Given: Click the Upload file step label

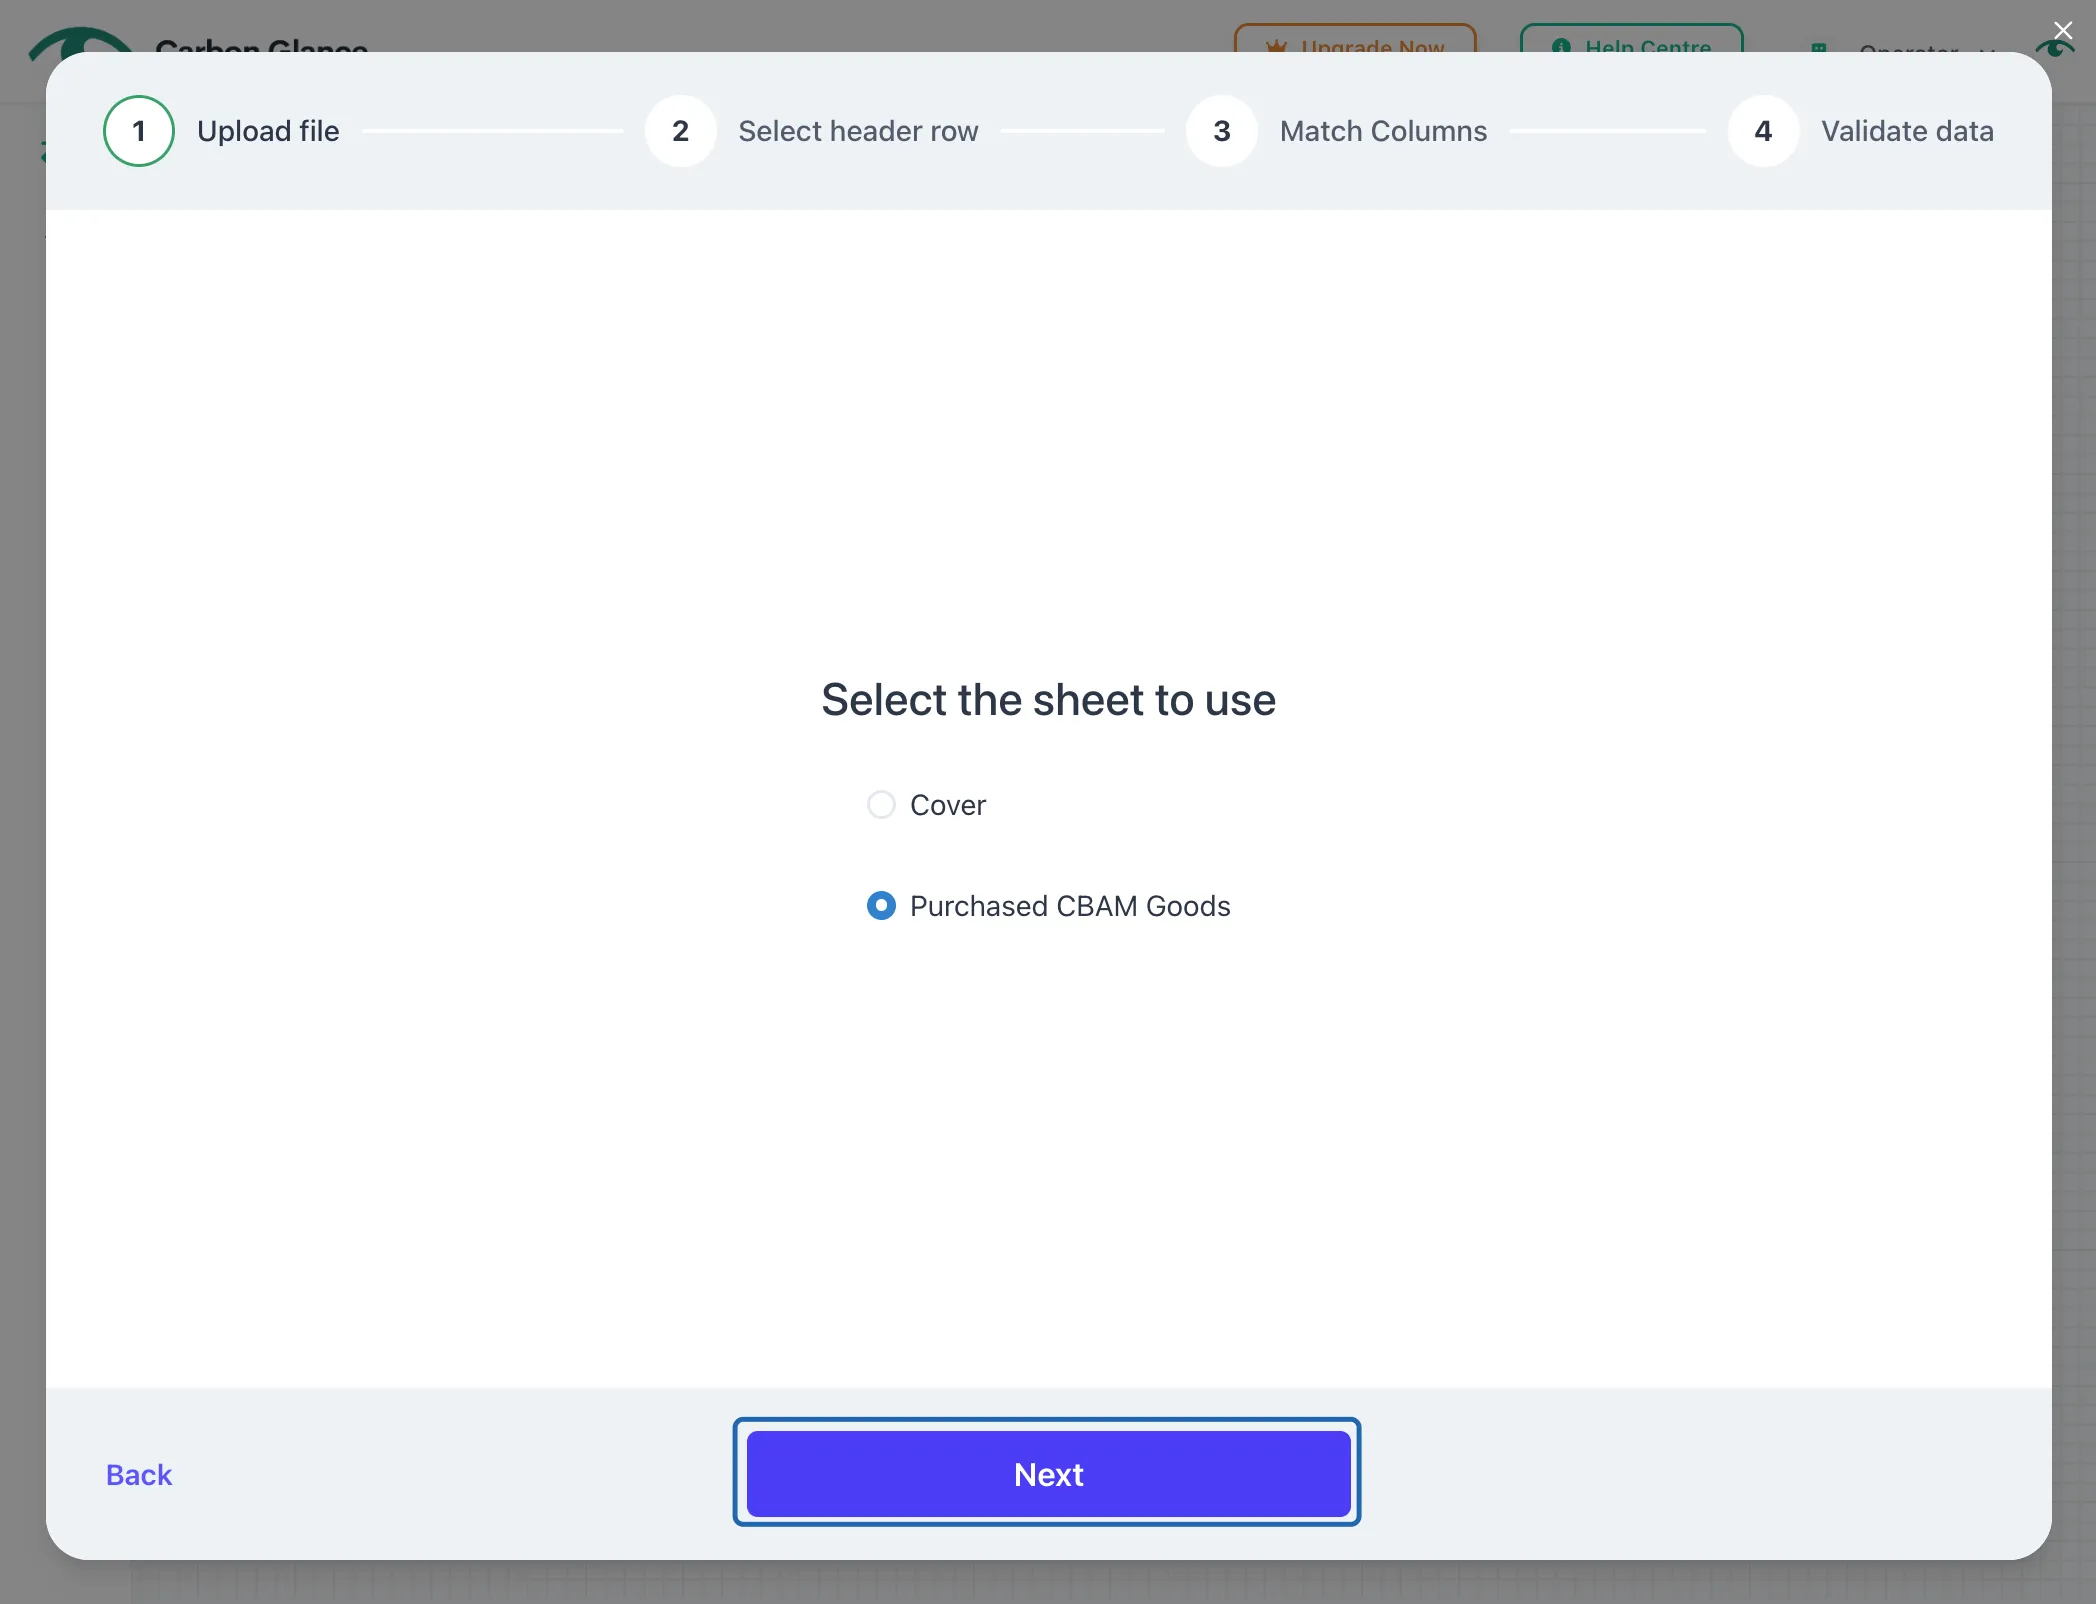Looking at the screenshot, I should click(268, 131).
